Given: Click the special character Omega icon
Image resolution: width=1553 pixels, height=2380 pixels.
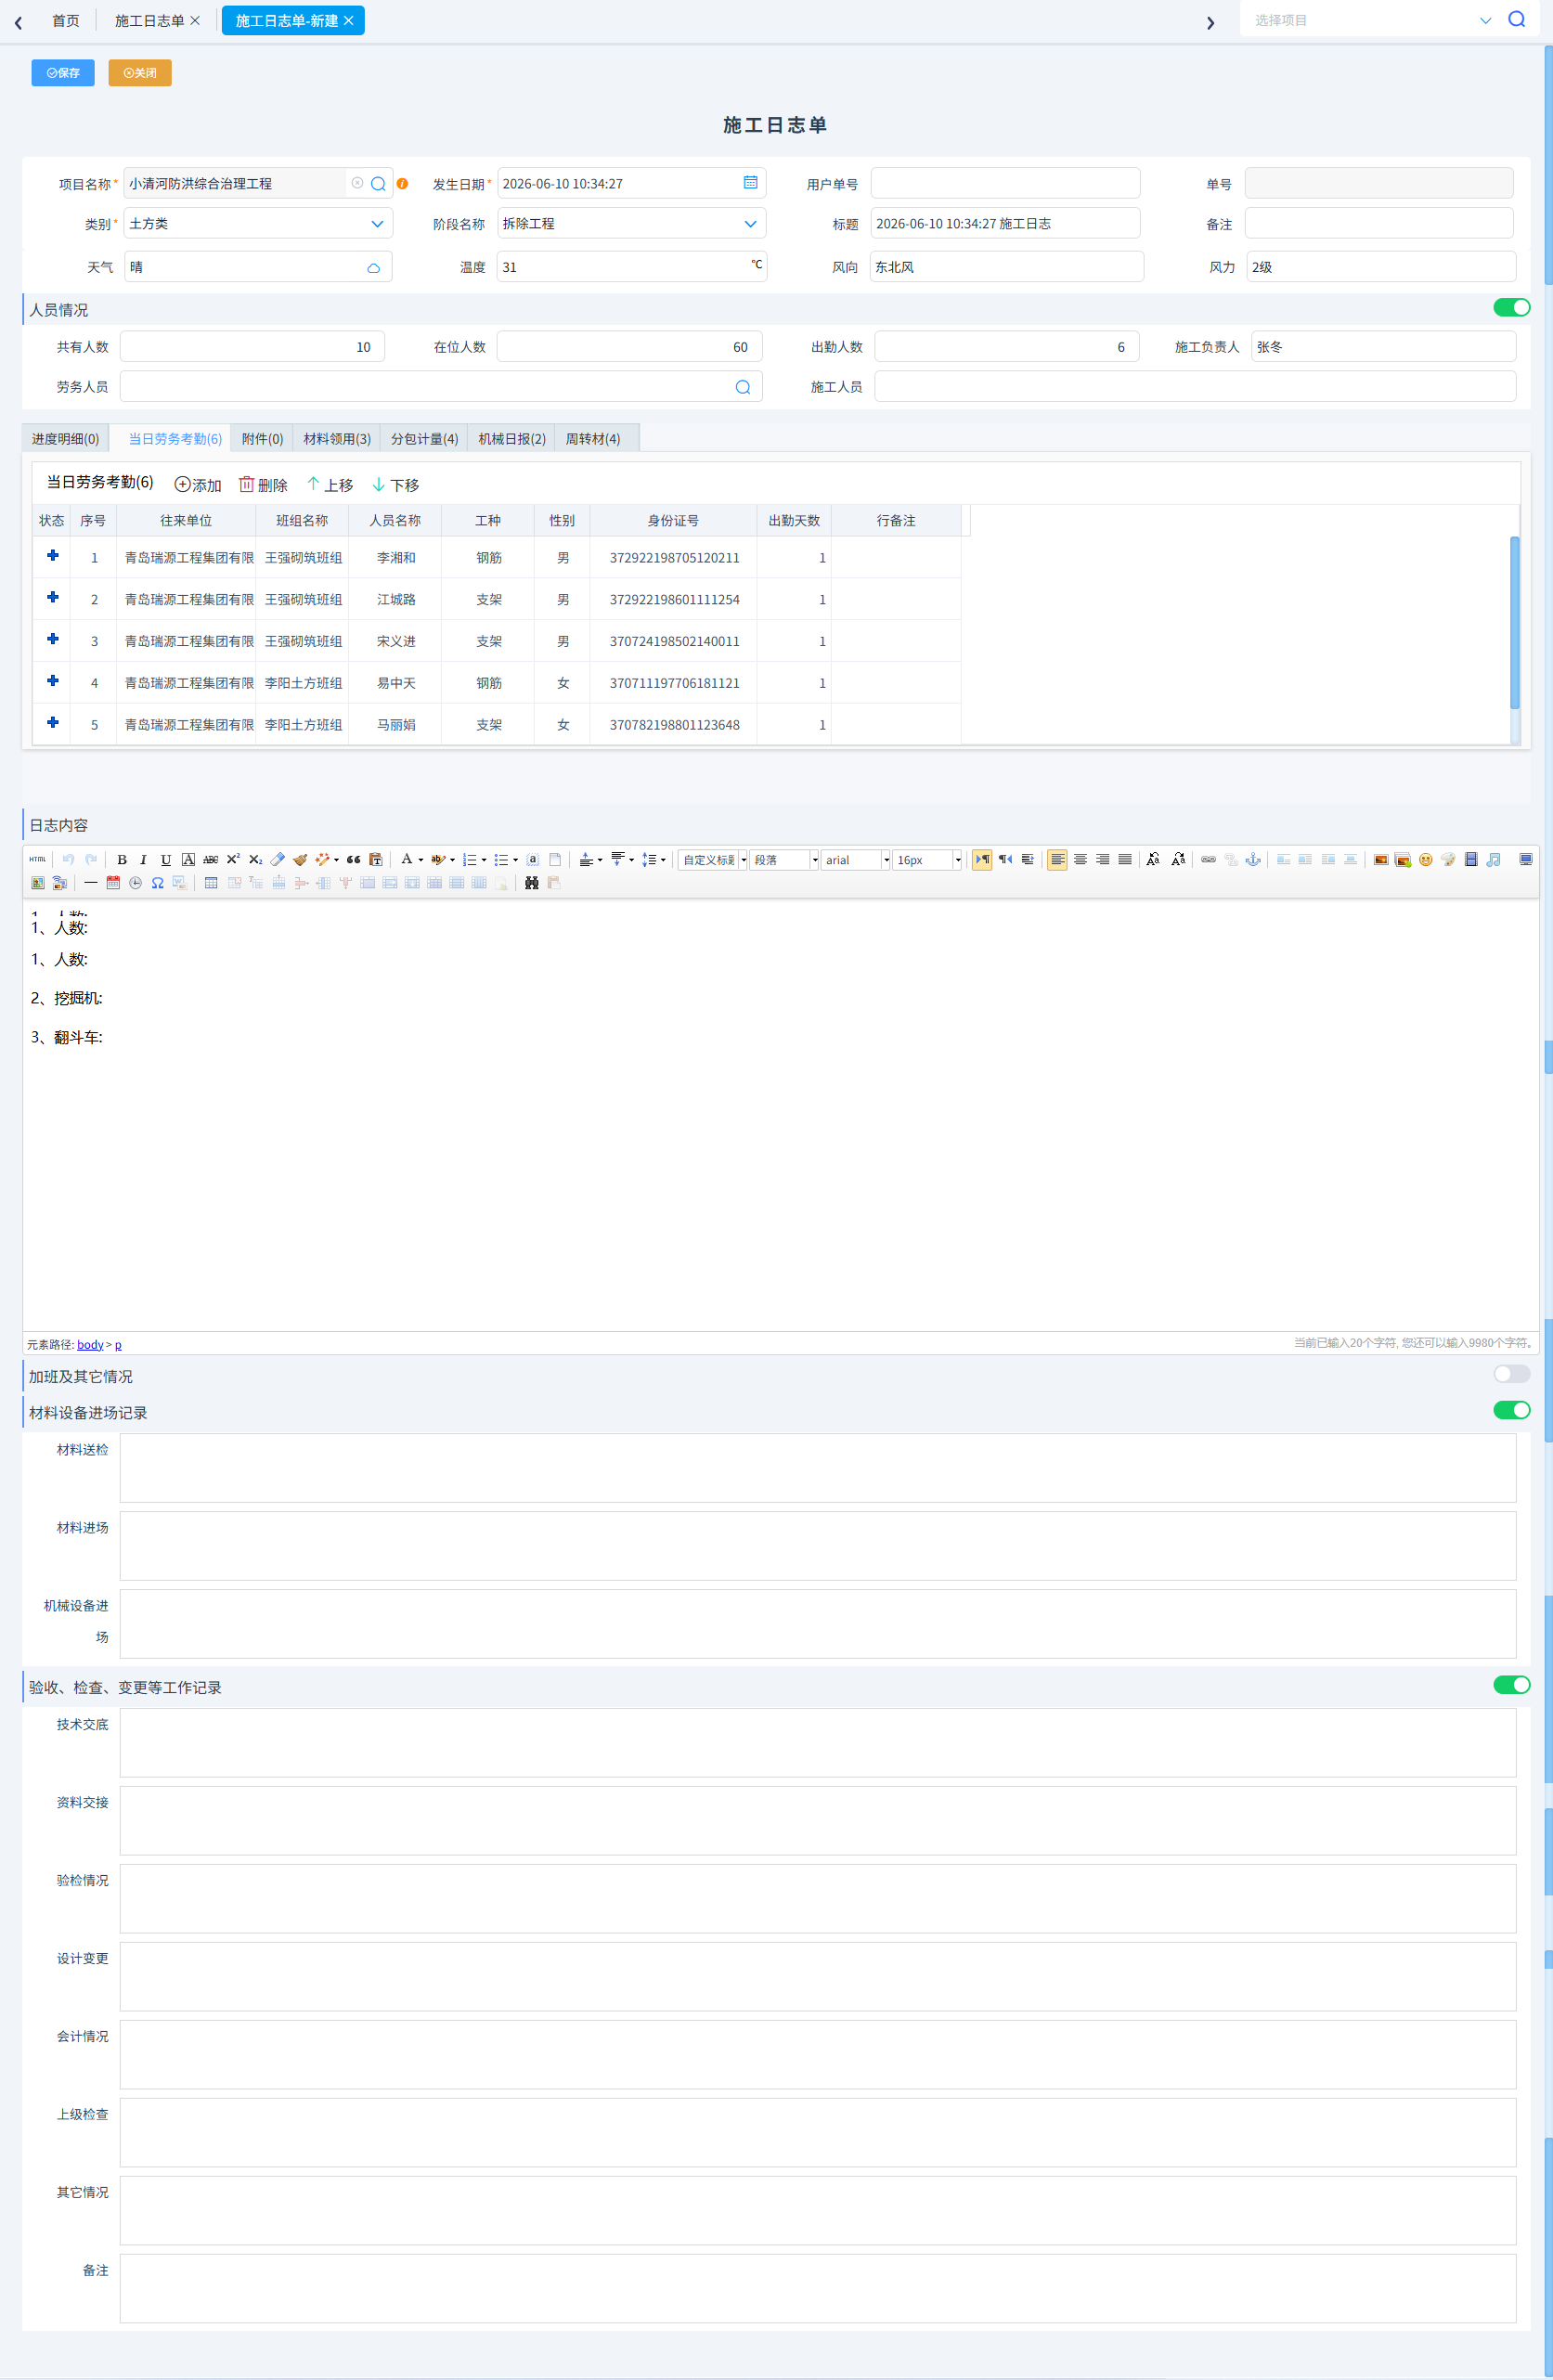Looking at the screenshot, I should pos(158,883).
